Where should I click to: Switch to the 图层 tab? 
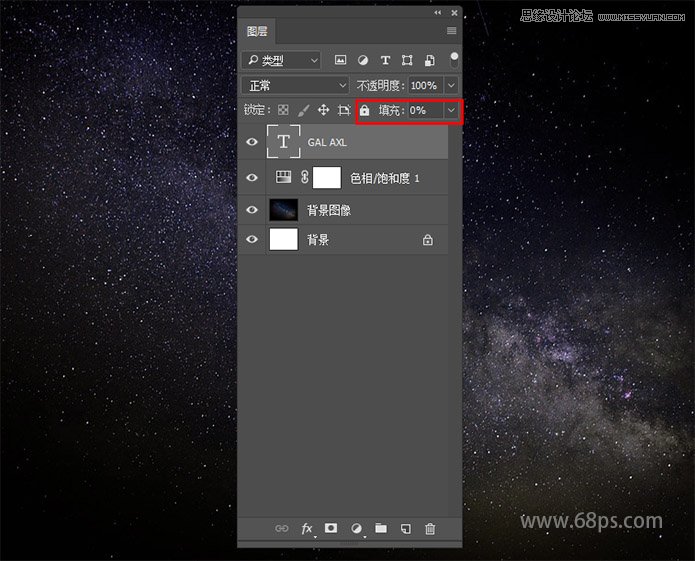(x=257, y=31)
